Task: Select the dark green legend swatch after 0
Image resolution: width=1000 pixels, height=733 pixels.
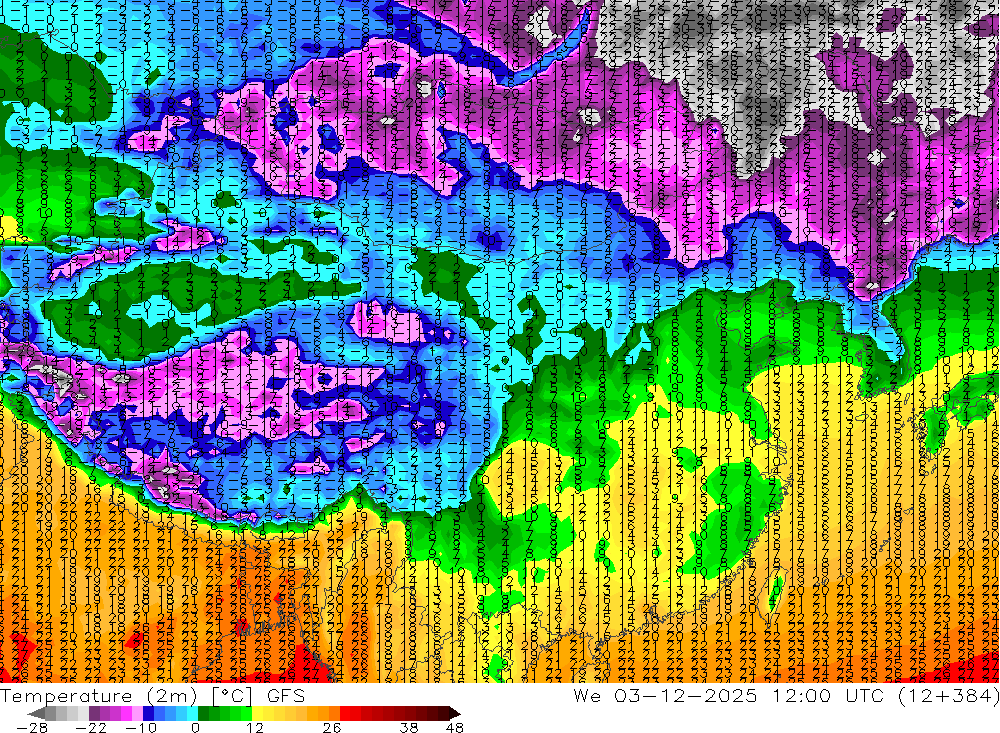Action: click(203, 713)
